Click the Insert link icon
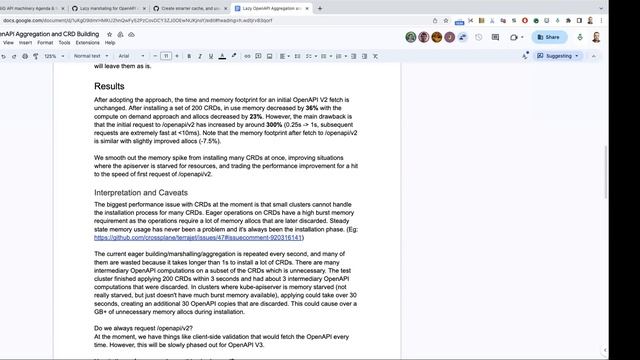The height and width of the screenshot is (360, 640). (247, 56)
